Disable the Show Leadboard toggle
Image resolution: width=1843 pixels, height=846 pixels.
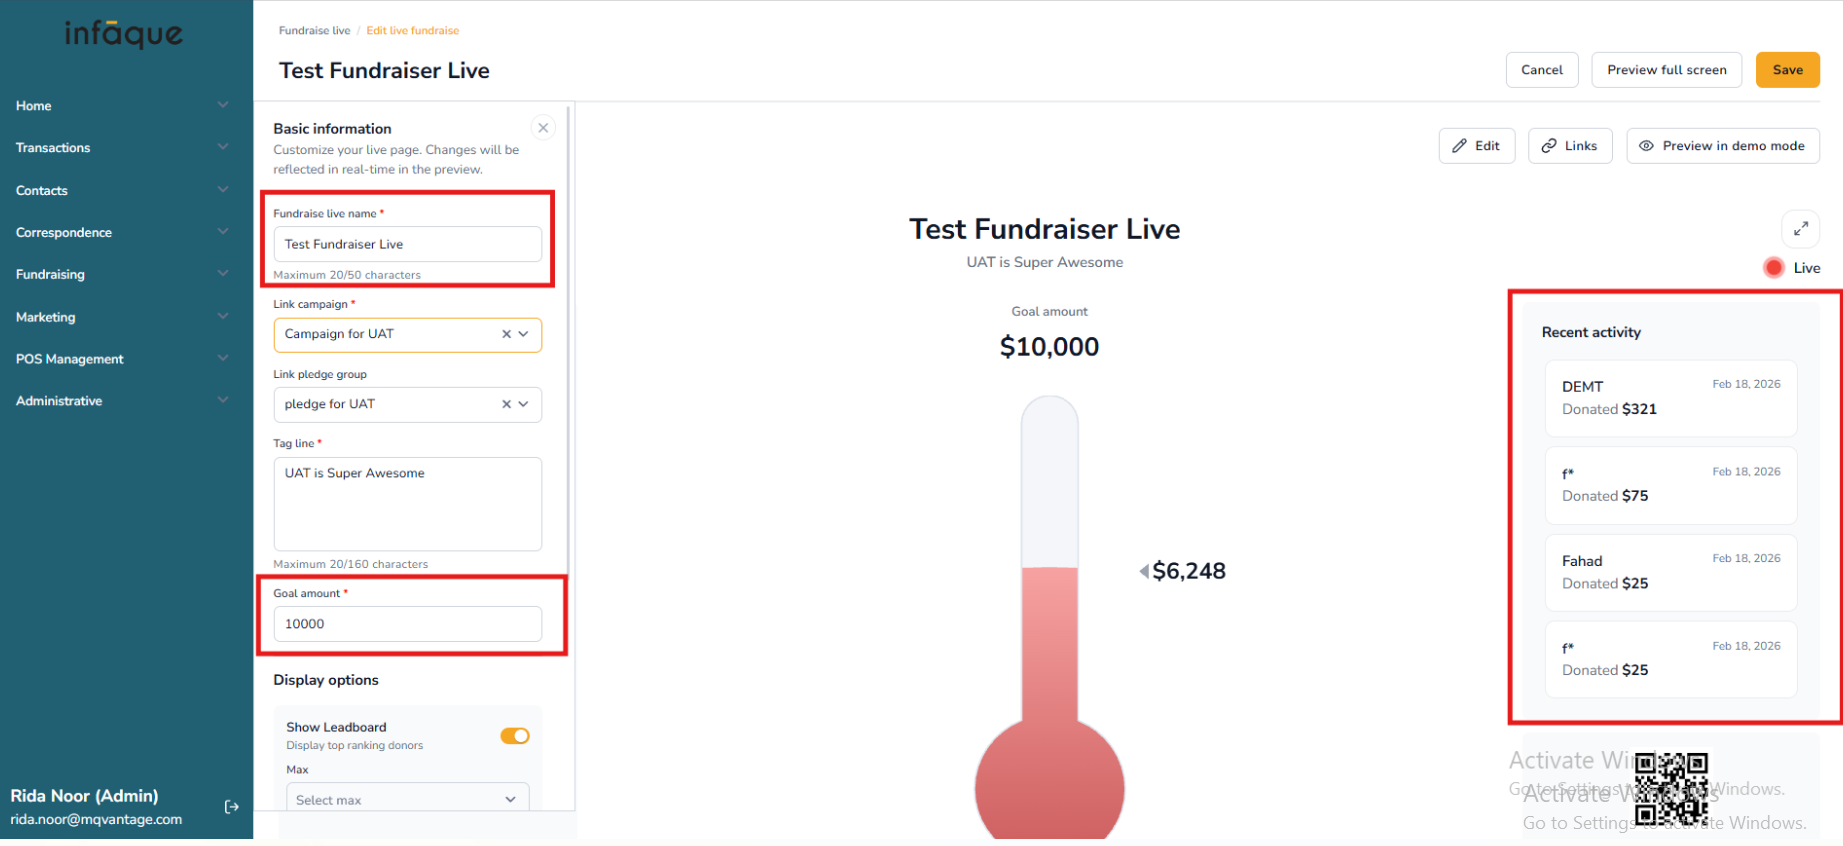[515, 736]
